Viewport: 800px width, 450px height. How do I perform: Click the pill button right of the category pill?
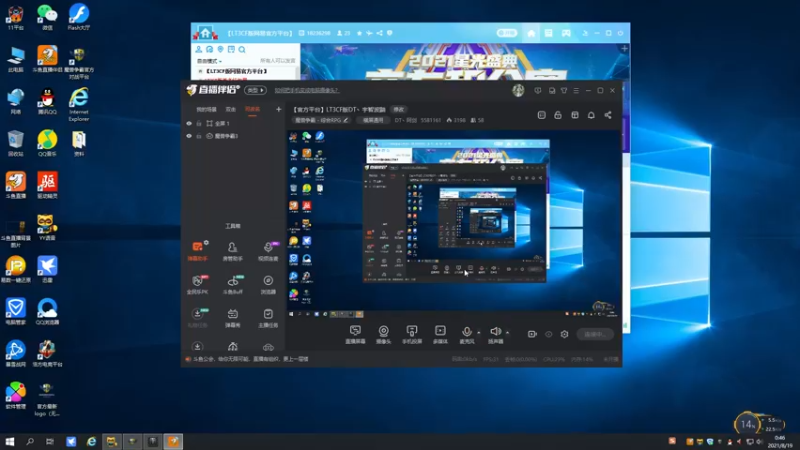(372, 120)
